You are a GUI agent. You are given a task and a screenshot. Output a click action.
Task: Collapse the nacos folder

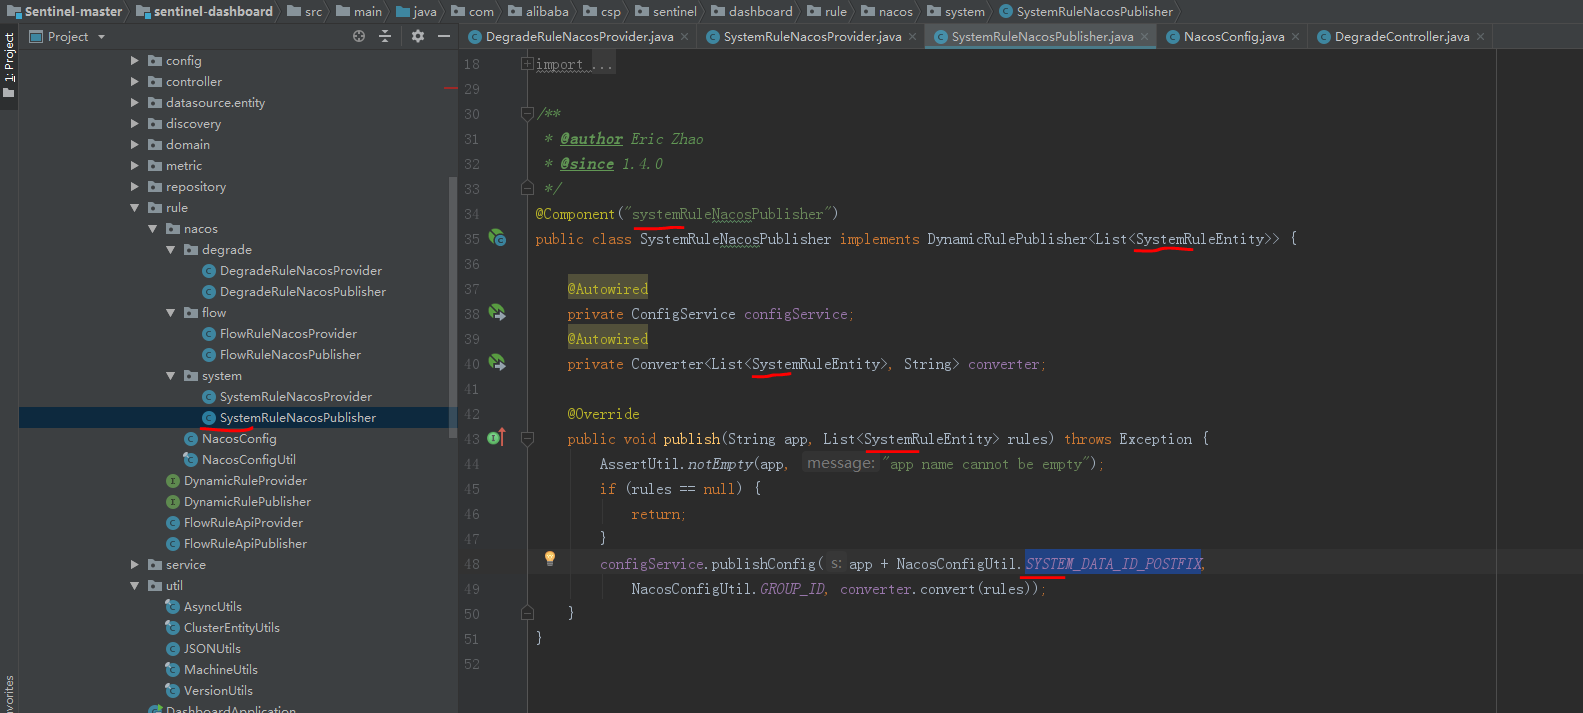point(153,229)
